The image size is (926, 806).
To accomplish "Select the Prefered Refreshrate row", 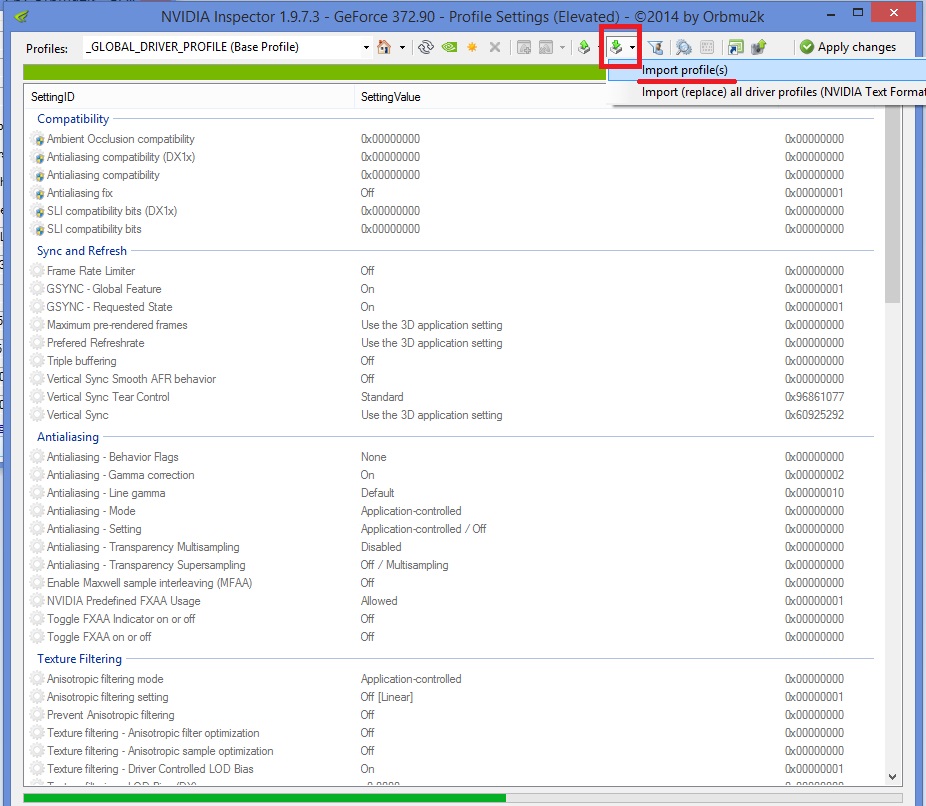I will (454, 343).
